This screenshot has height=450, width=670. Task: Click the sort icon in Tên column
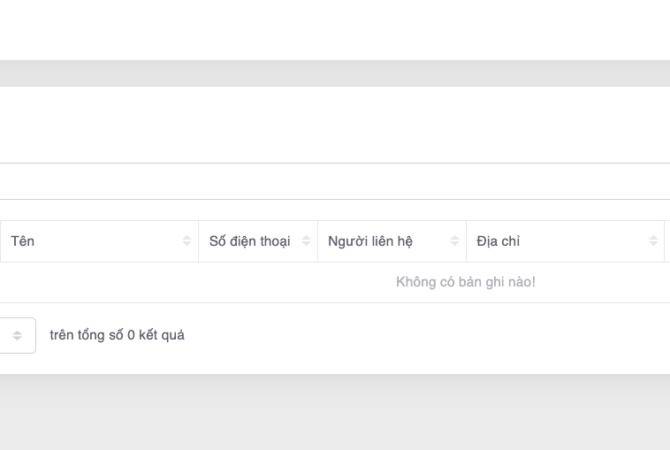tap(186, 242)
